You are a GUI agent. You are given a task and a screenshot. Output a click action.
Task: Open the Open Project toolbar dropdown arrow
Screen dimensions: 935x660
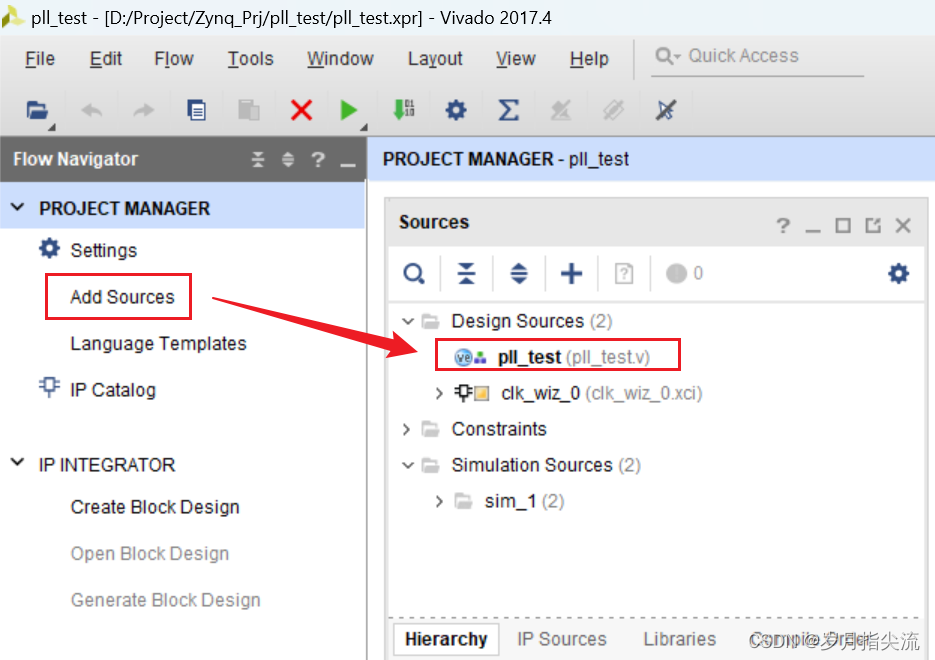click(x=52, y=127)
